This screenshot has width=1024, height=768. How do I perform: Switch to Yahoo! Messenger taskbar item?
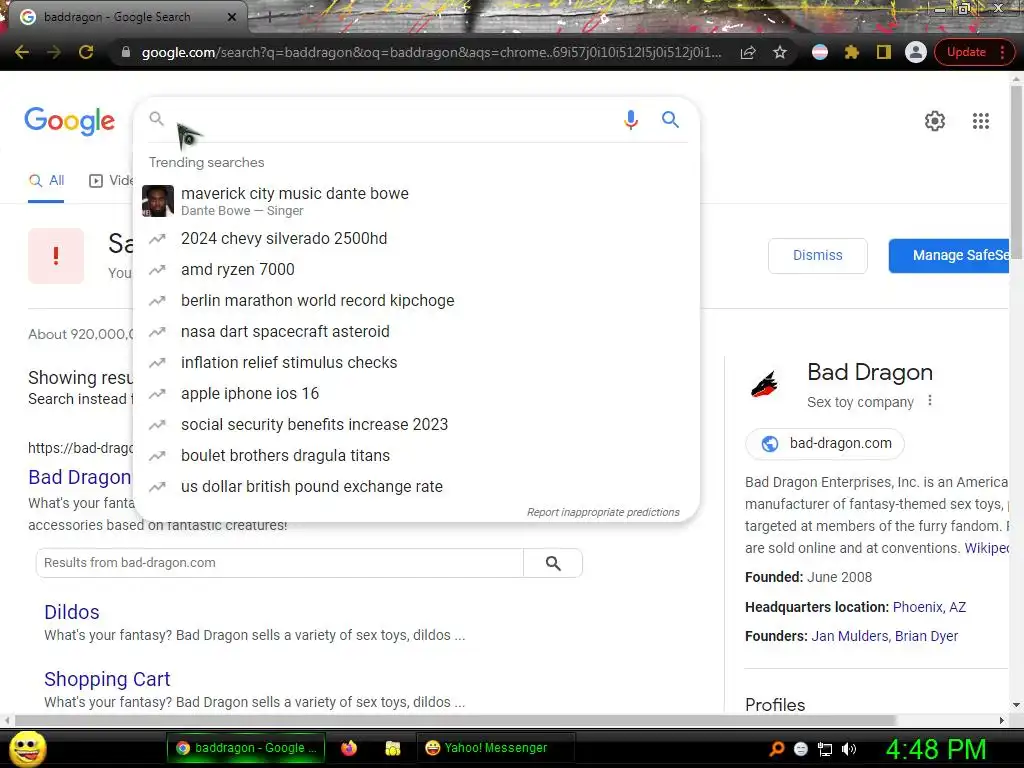point(496,748)
